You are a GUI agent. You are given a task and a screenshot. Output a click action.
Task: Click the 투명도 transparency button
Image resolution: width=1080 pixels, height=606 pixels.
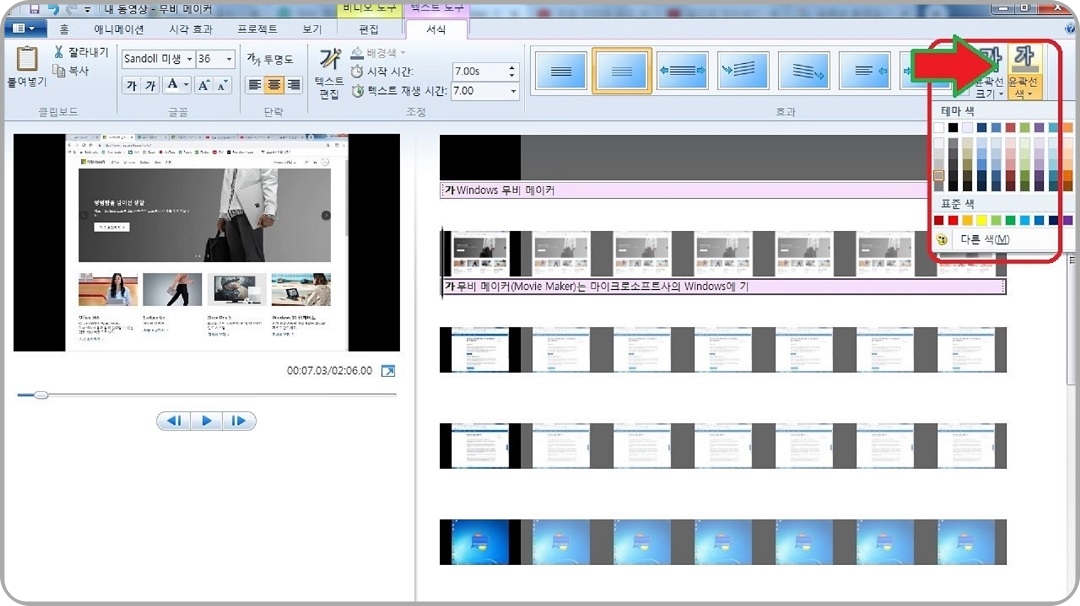[270, 59]
